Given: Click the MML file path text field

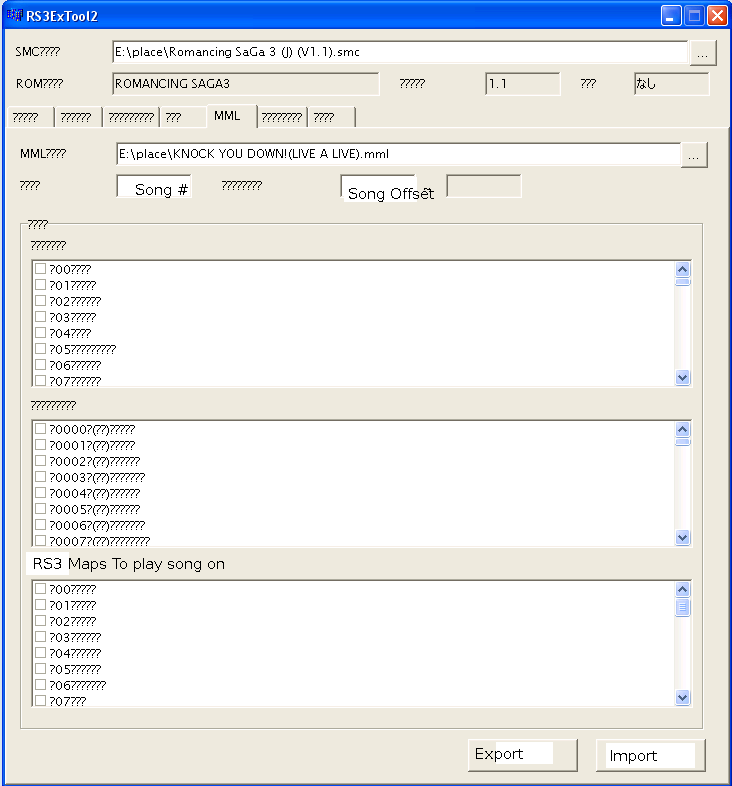Looking at the screenshot, I should pos(398,154).
